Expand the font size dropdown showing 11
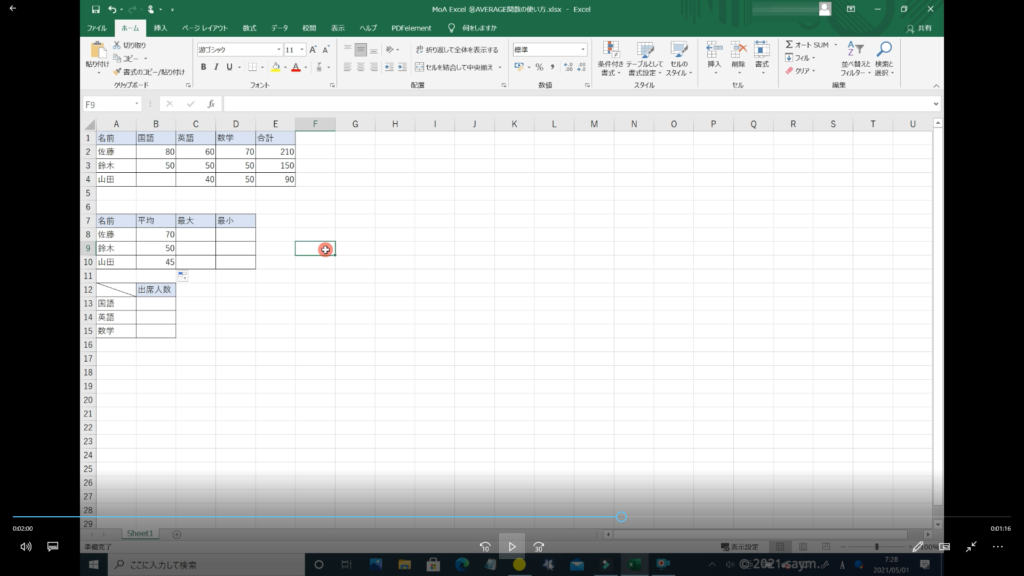This screenshot has width=1024, height=576. (x=301, y=49)
